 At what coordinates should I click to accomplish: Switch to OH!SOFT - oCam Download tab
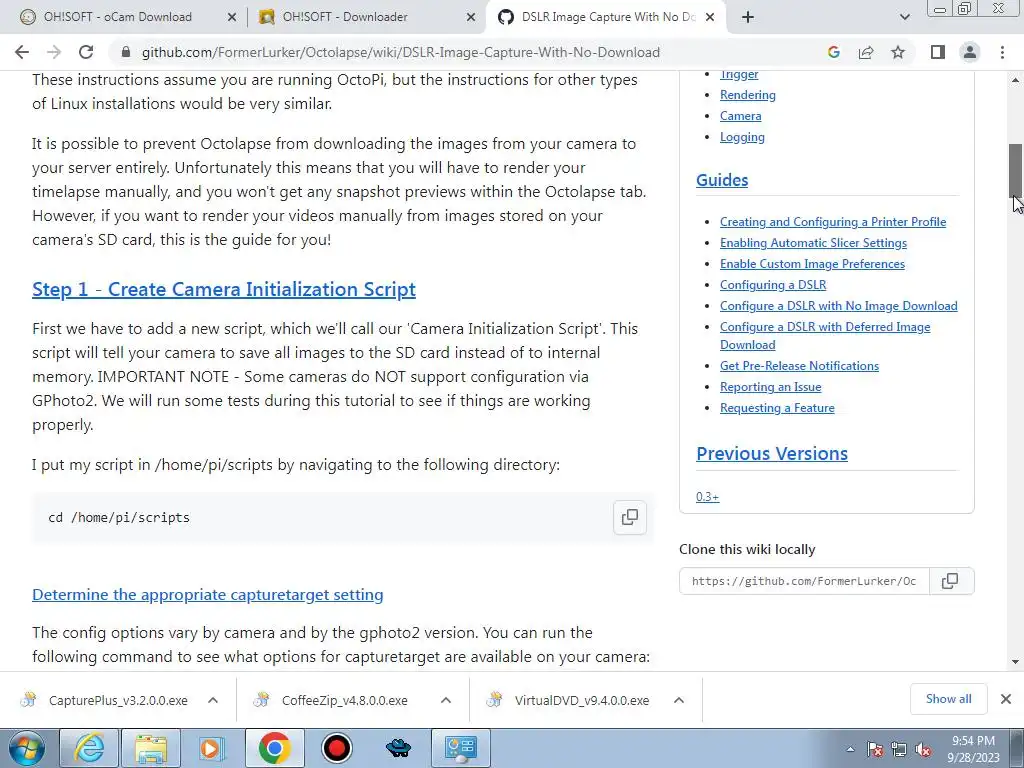(x=118, y=17)
